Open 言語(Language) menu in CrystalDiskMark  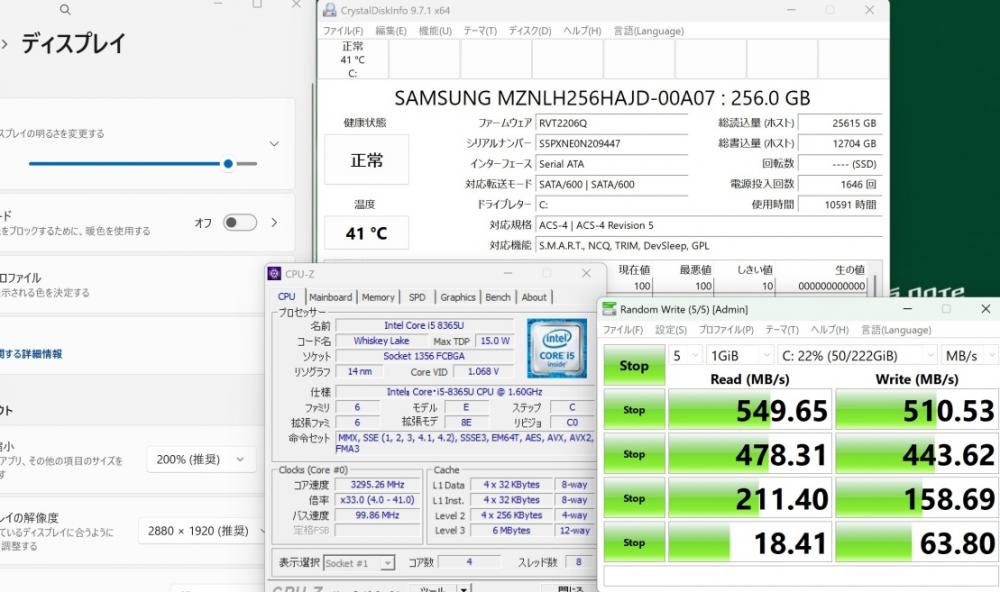895,330
